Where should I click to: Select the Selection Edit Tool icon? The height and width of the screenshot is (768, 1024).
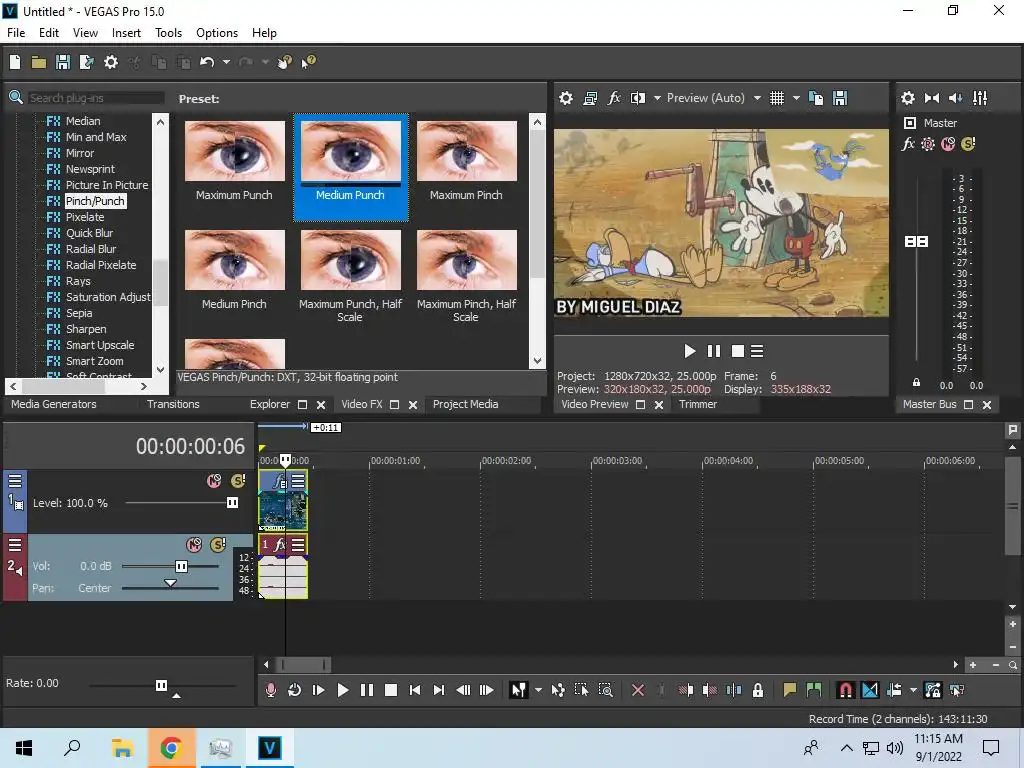tap(581, 690)
